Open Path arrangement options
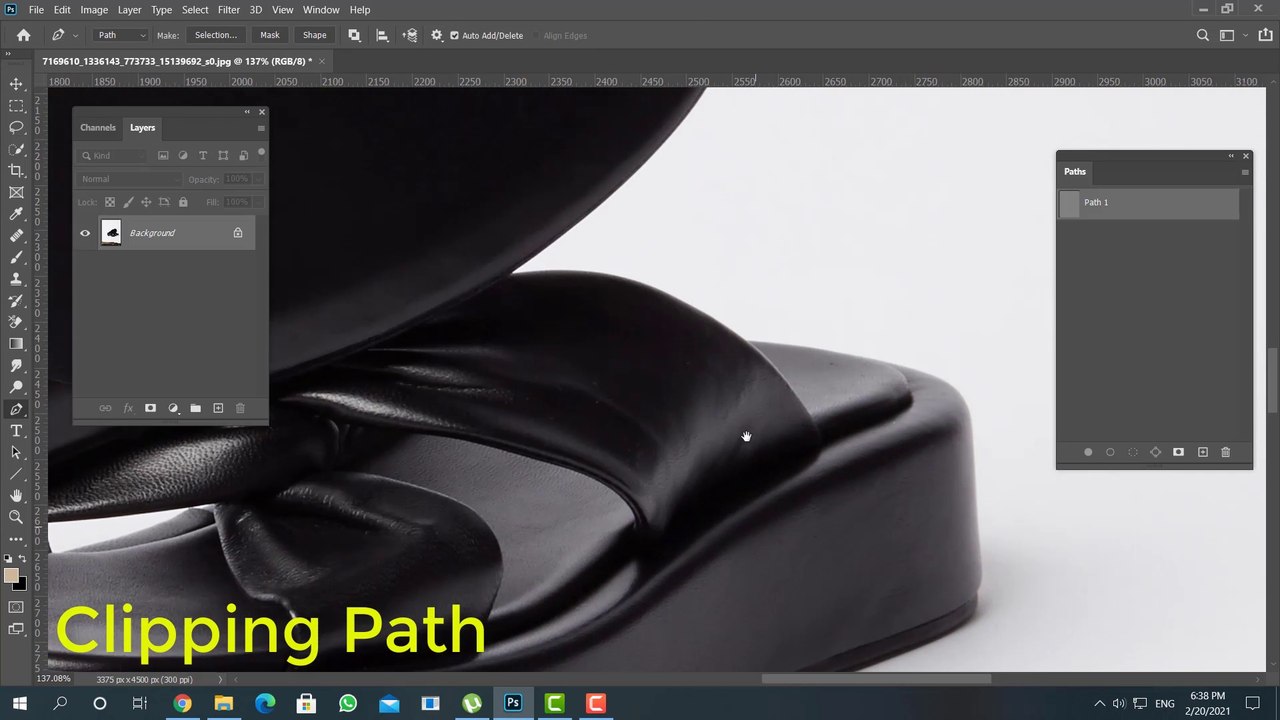 pos(410,35)
